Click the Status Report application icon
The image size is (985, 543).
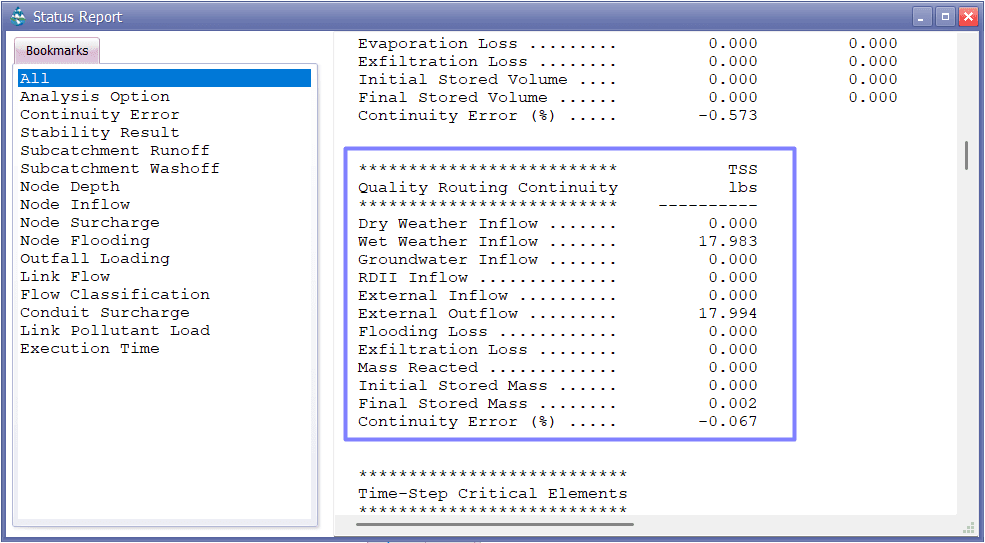click(x=19, y=16)
